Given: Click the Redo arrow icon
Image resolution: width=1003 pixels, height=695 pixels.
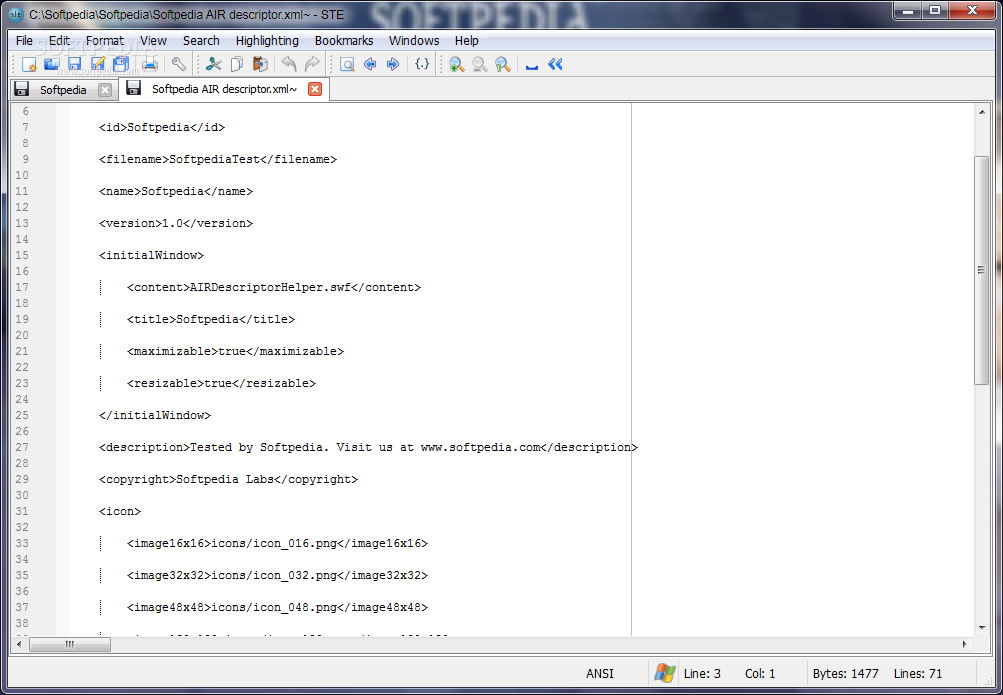Looking at the screenshot, I should point(312,64).
